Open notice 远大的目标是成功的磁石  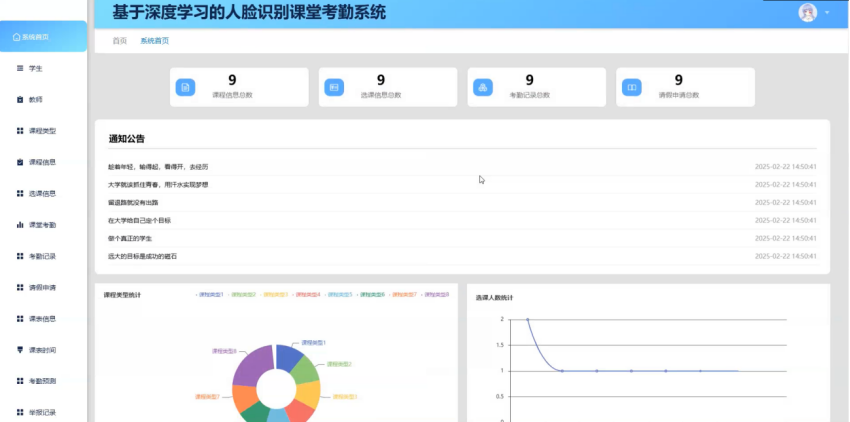point(142,256)
